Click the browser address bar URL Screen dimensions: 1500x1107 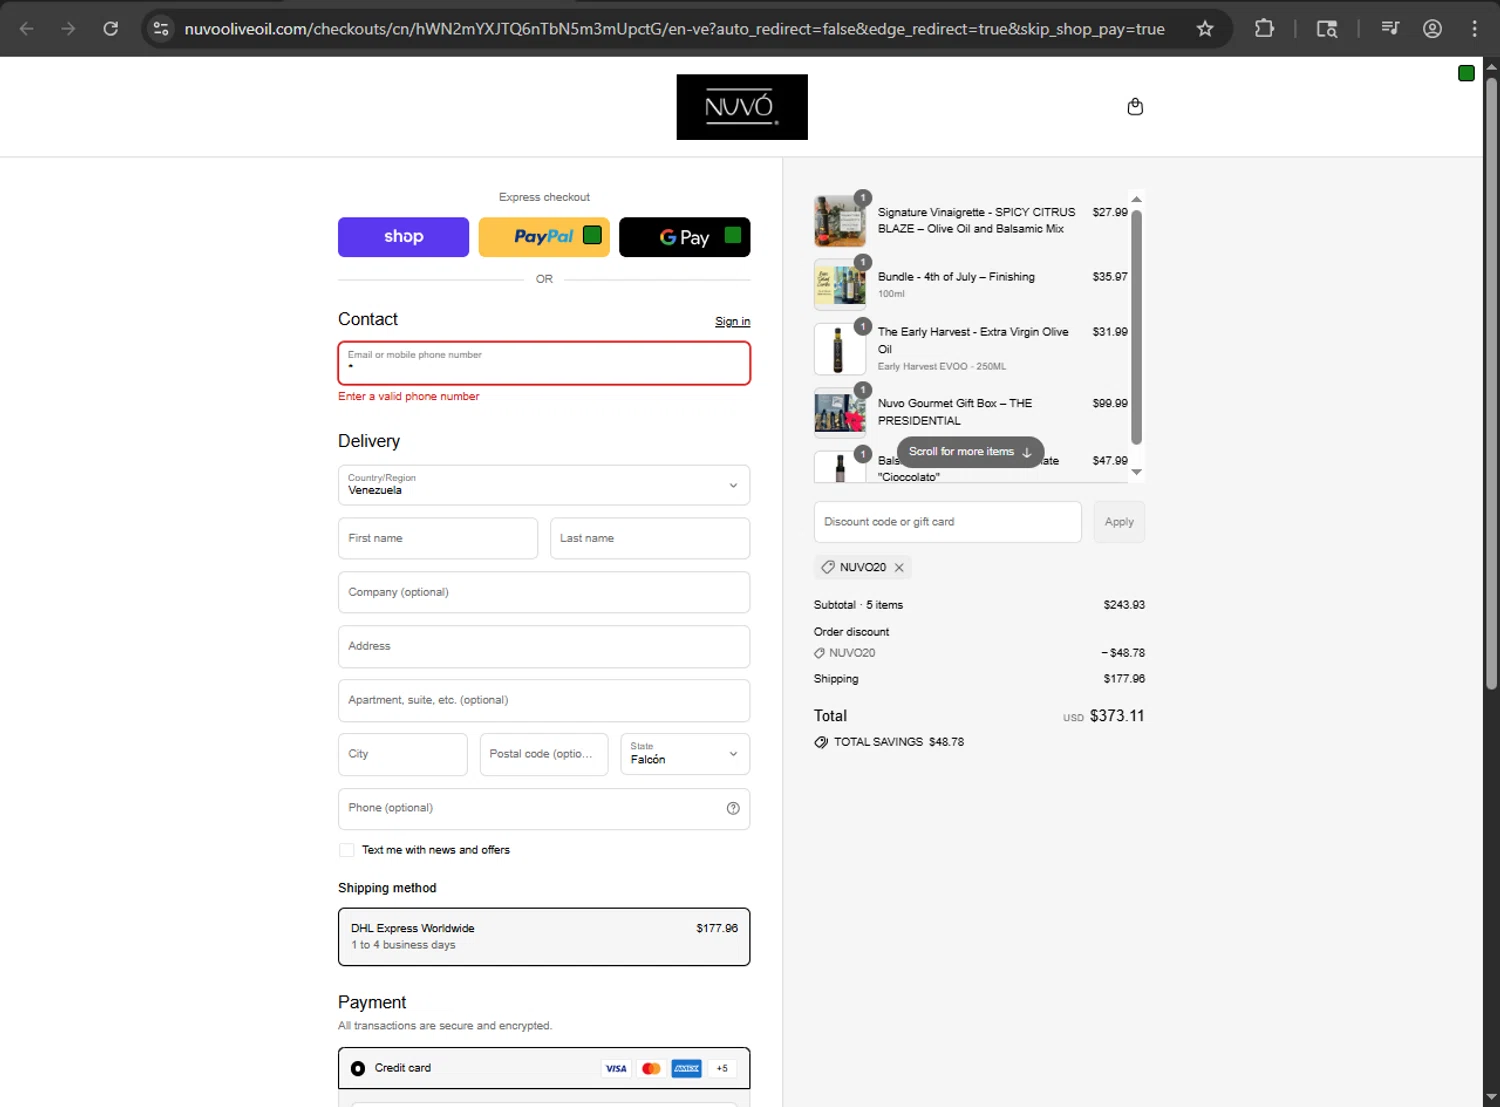(x=674, y=29)
